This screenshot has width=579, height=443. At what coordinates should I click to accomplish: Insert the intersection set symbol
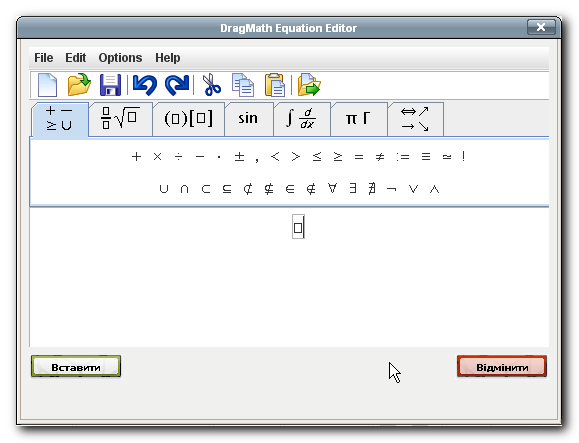pyautogui.click(x=184, y=189)
